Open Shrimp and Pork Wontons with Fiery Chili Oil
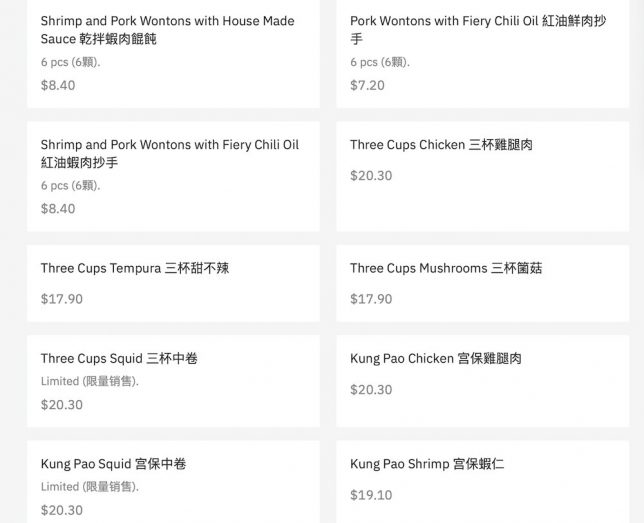Viewport: 644px width, 523px height. (x=169, y=153)
